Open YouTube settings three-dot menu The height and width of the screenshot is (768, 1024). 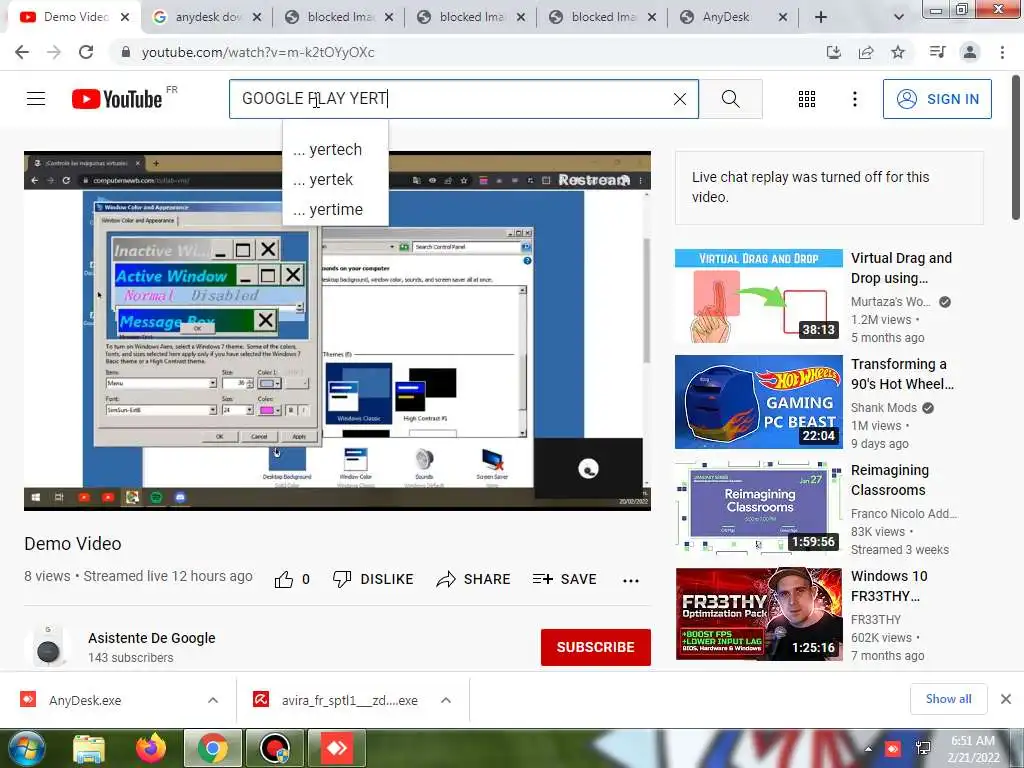point(854,99)
